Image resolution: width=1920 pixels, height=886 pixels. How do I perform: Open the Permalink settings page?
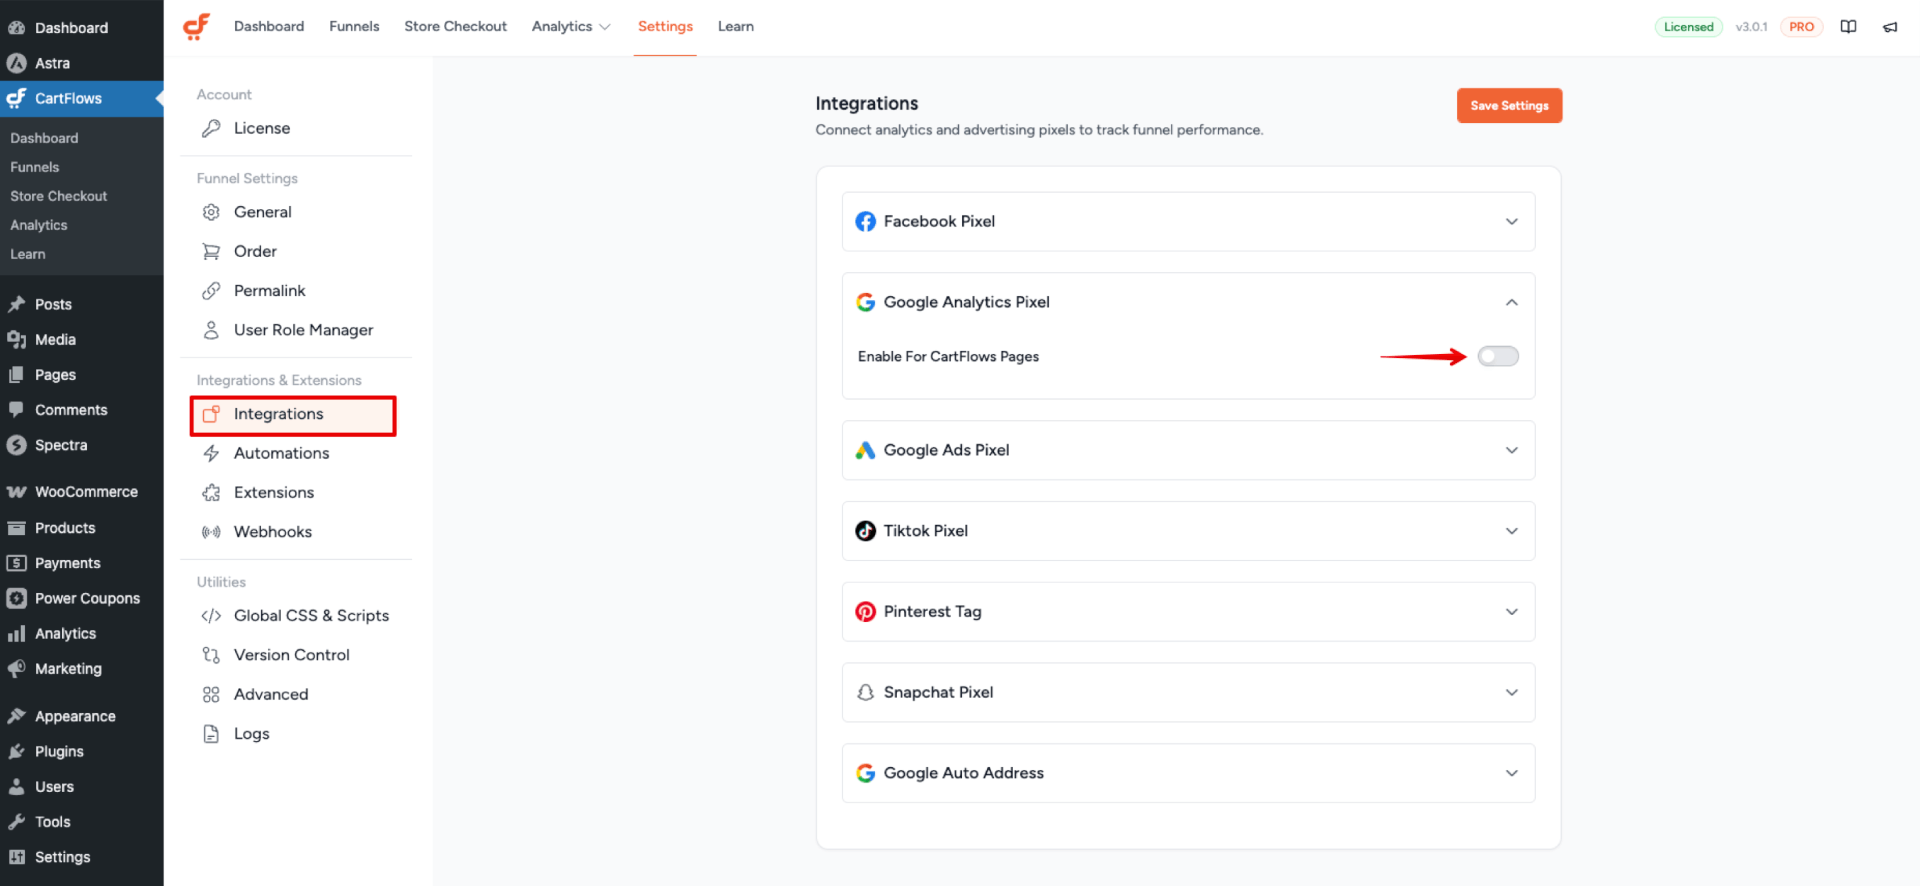click(270, 291)
